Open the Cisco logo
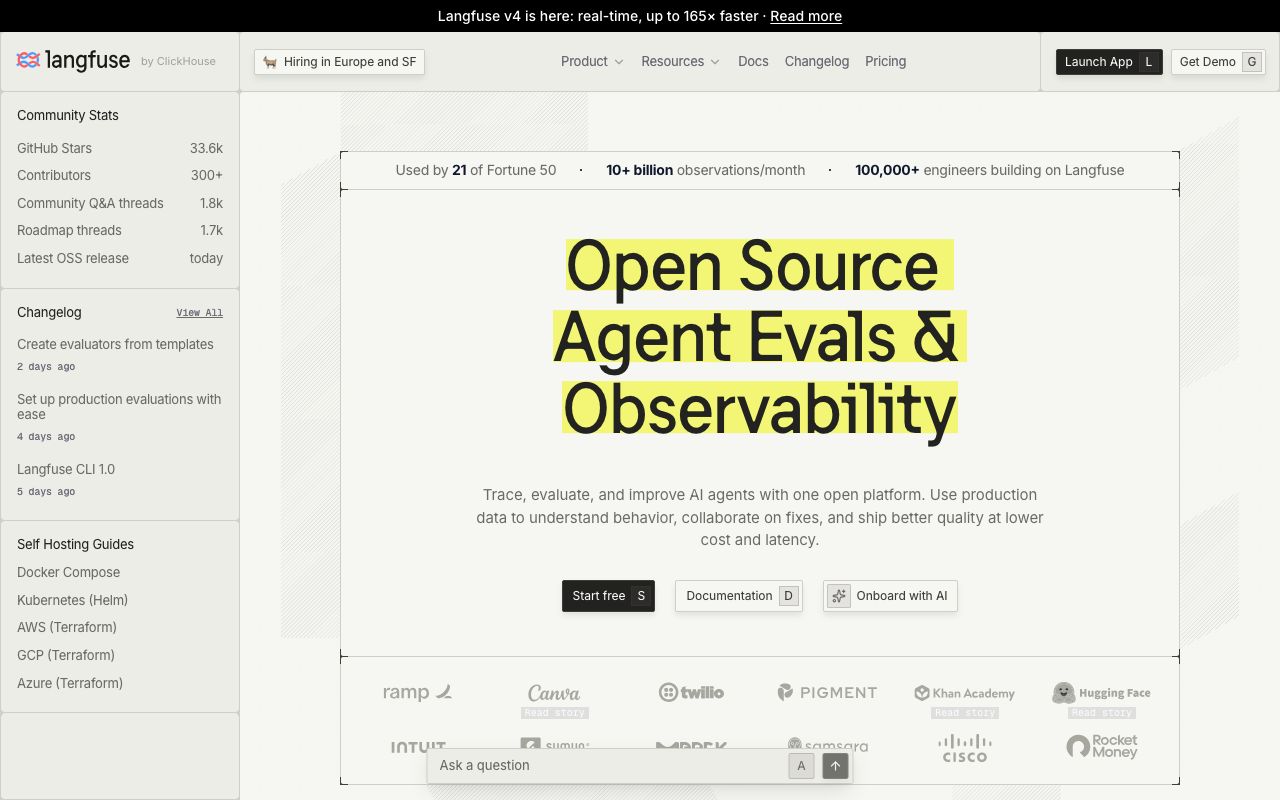Viewport: 1280px width, 800px height. click(x=964, y=748)
